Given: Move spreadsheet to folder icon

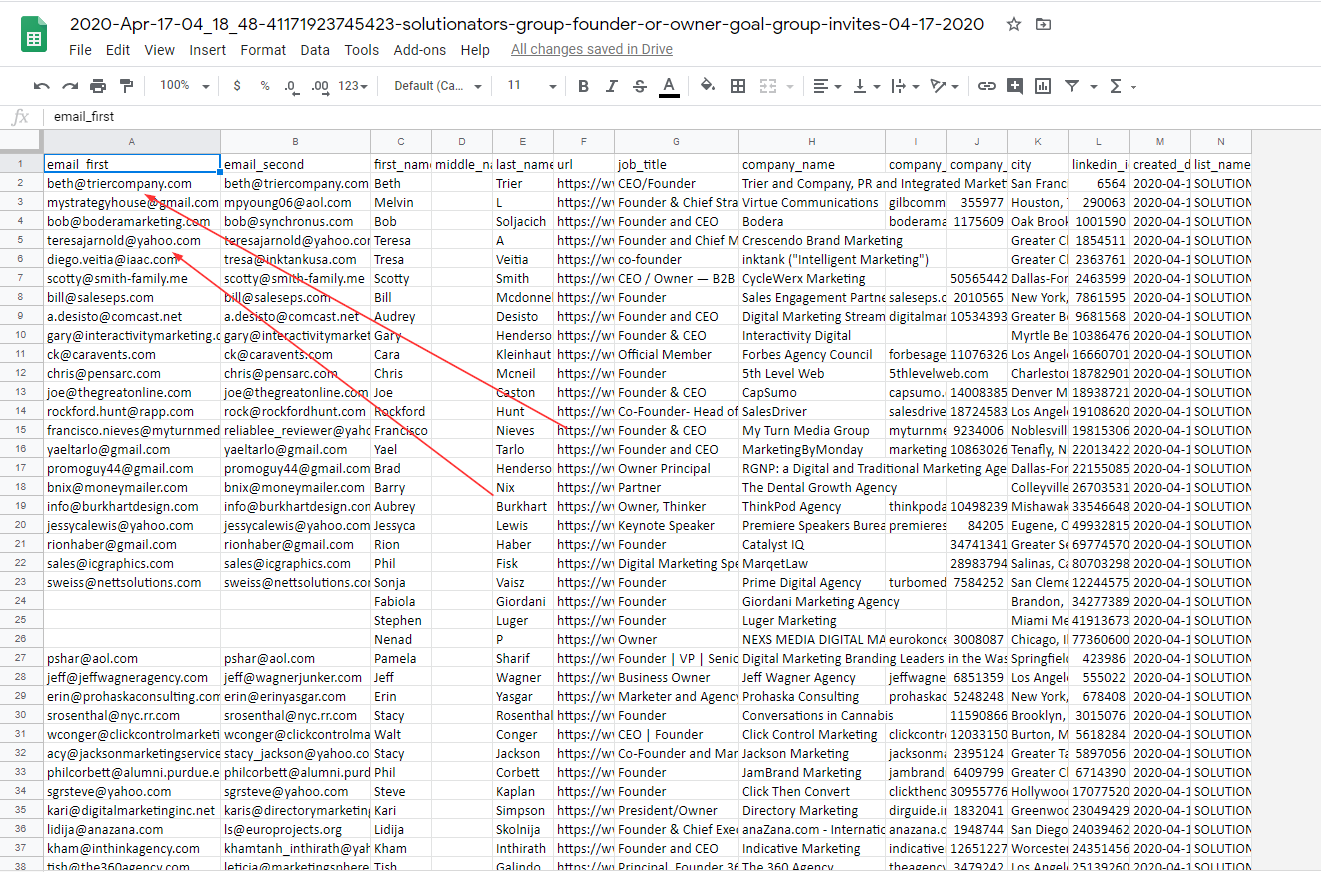Looking at the screenshot, I should (1043, 24).
